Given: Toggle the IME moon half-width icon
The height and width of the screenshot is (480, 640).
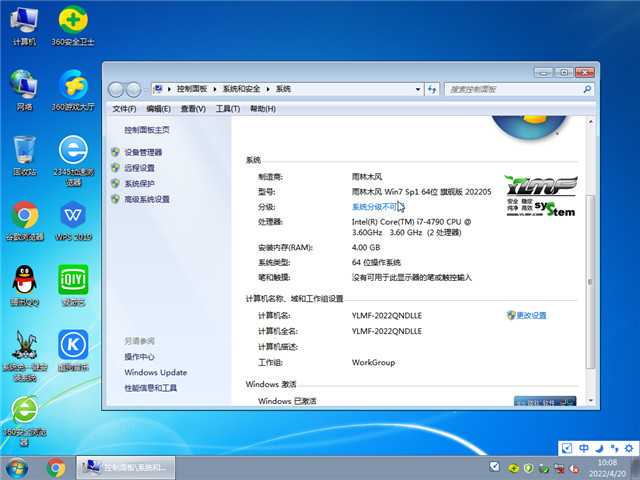Looking at the screenshot, I should pyautogui.click(x=599, y=448).
